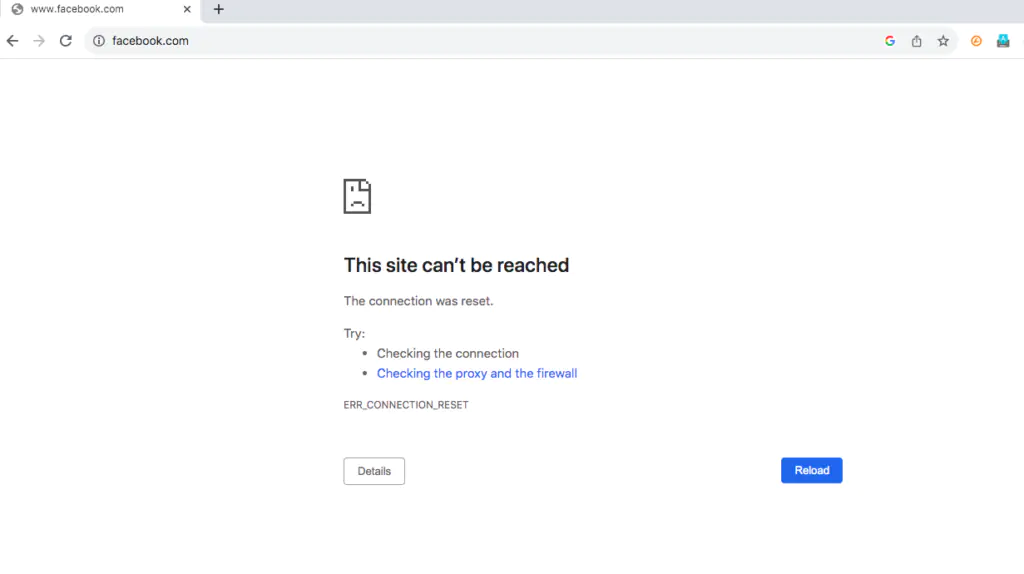Go back with the browser back arrow
The height and width of the screenshot is (574, 1024).
(x=12, y=41)
